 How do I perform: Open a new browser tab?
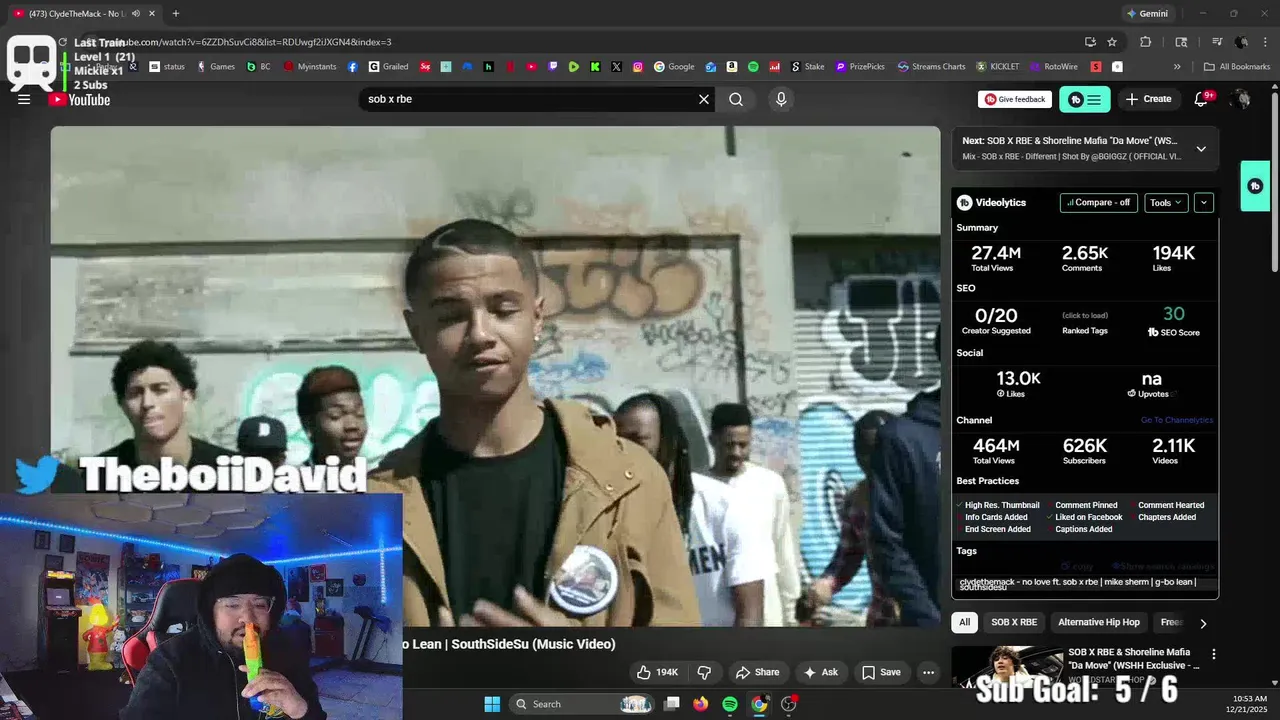pyautogui.click(x=175, y=13)
